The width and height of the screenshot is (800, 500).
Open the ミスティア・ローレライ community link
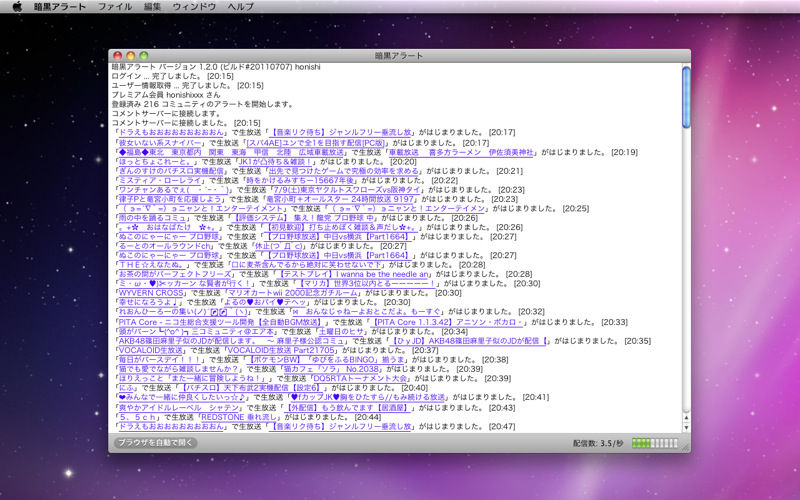pyautogui.click(x=160, y=181)
